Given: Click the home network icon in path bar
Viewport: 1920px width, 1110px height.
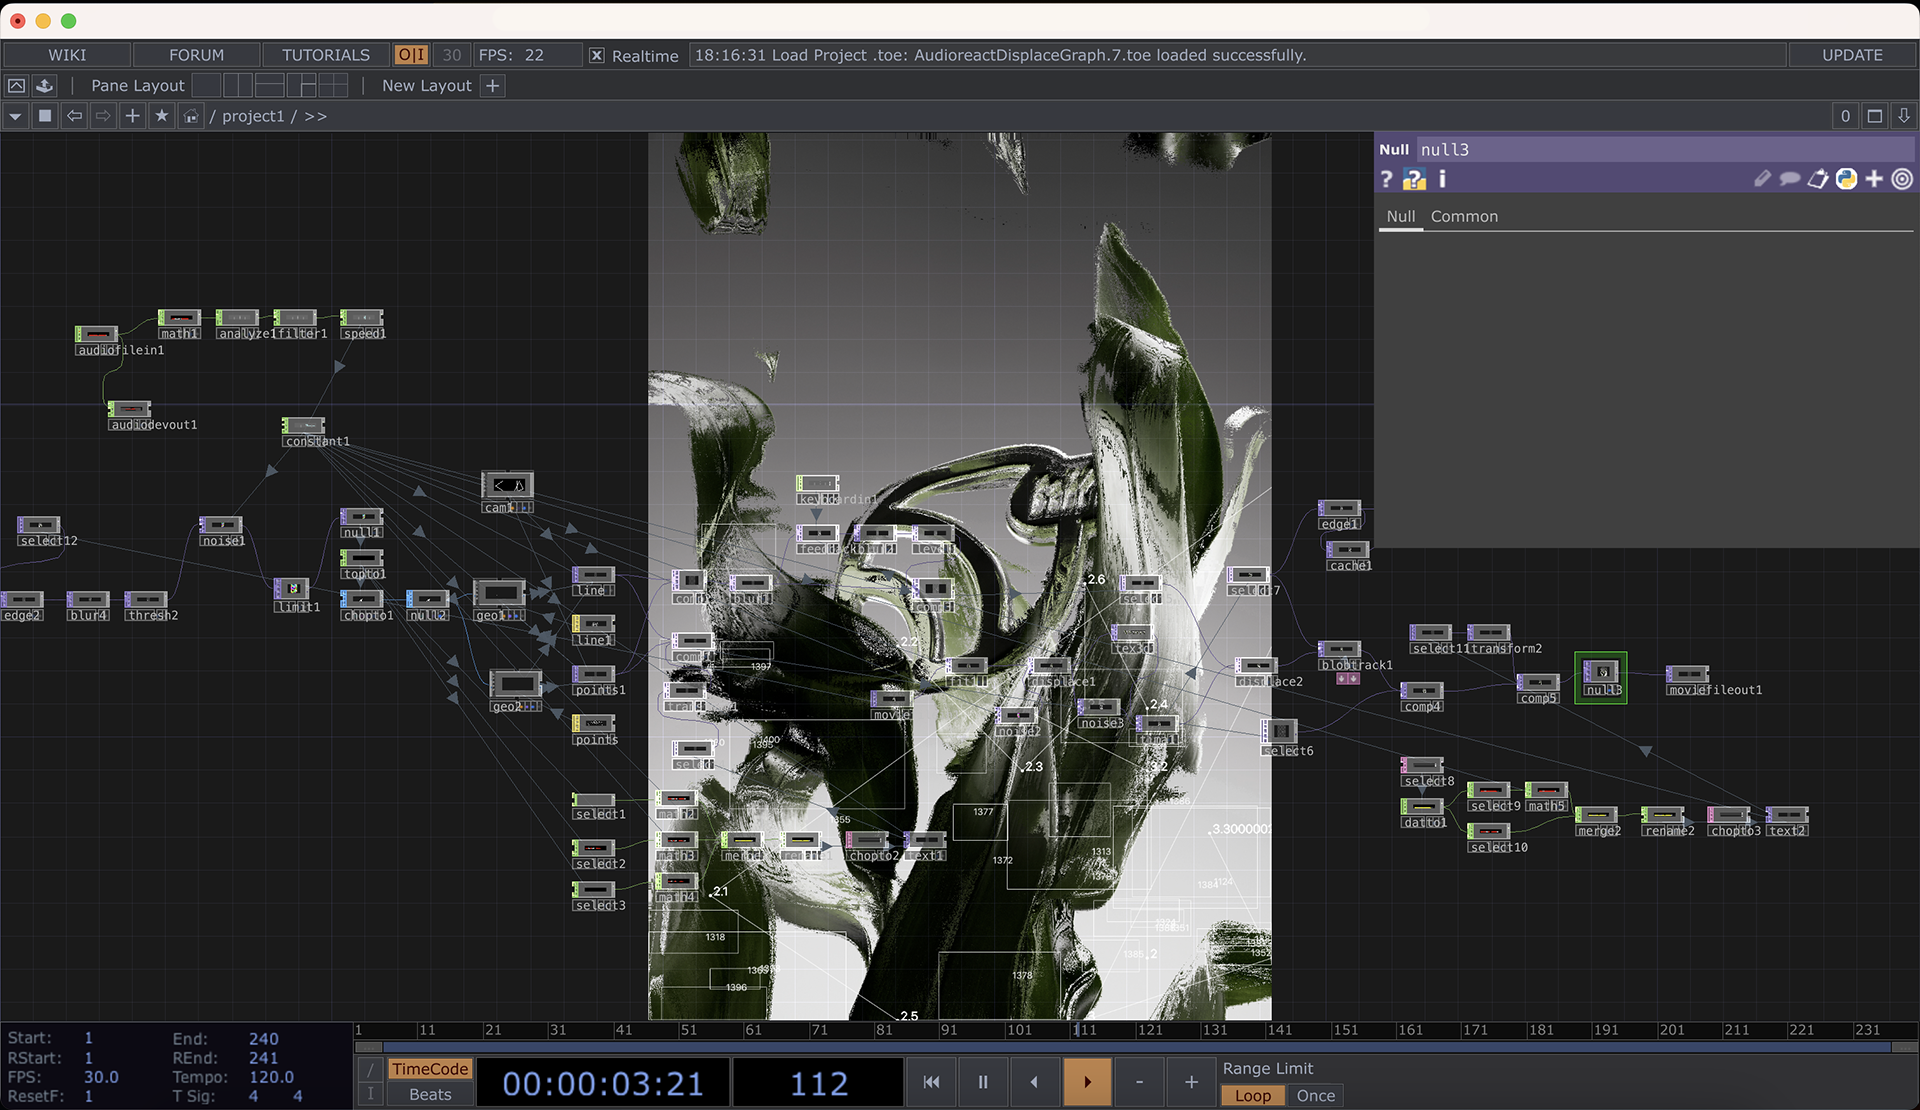Looking at the screenshot, I should (x=190, y=116).
